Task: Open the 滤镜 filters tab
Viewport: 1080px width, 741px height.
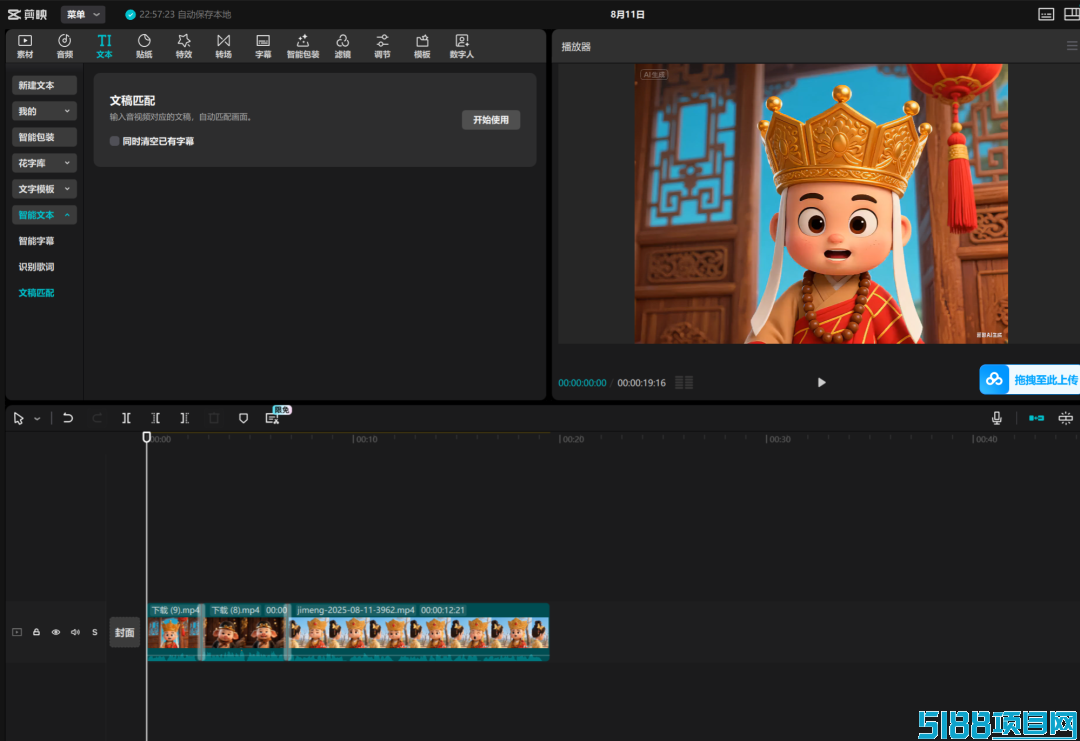Action: (342, 46)
